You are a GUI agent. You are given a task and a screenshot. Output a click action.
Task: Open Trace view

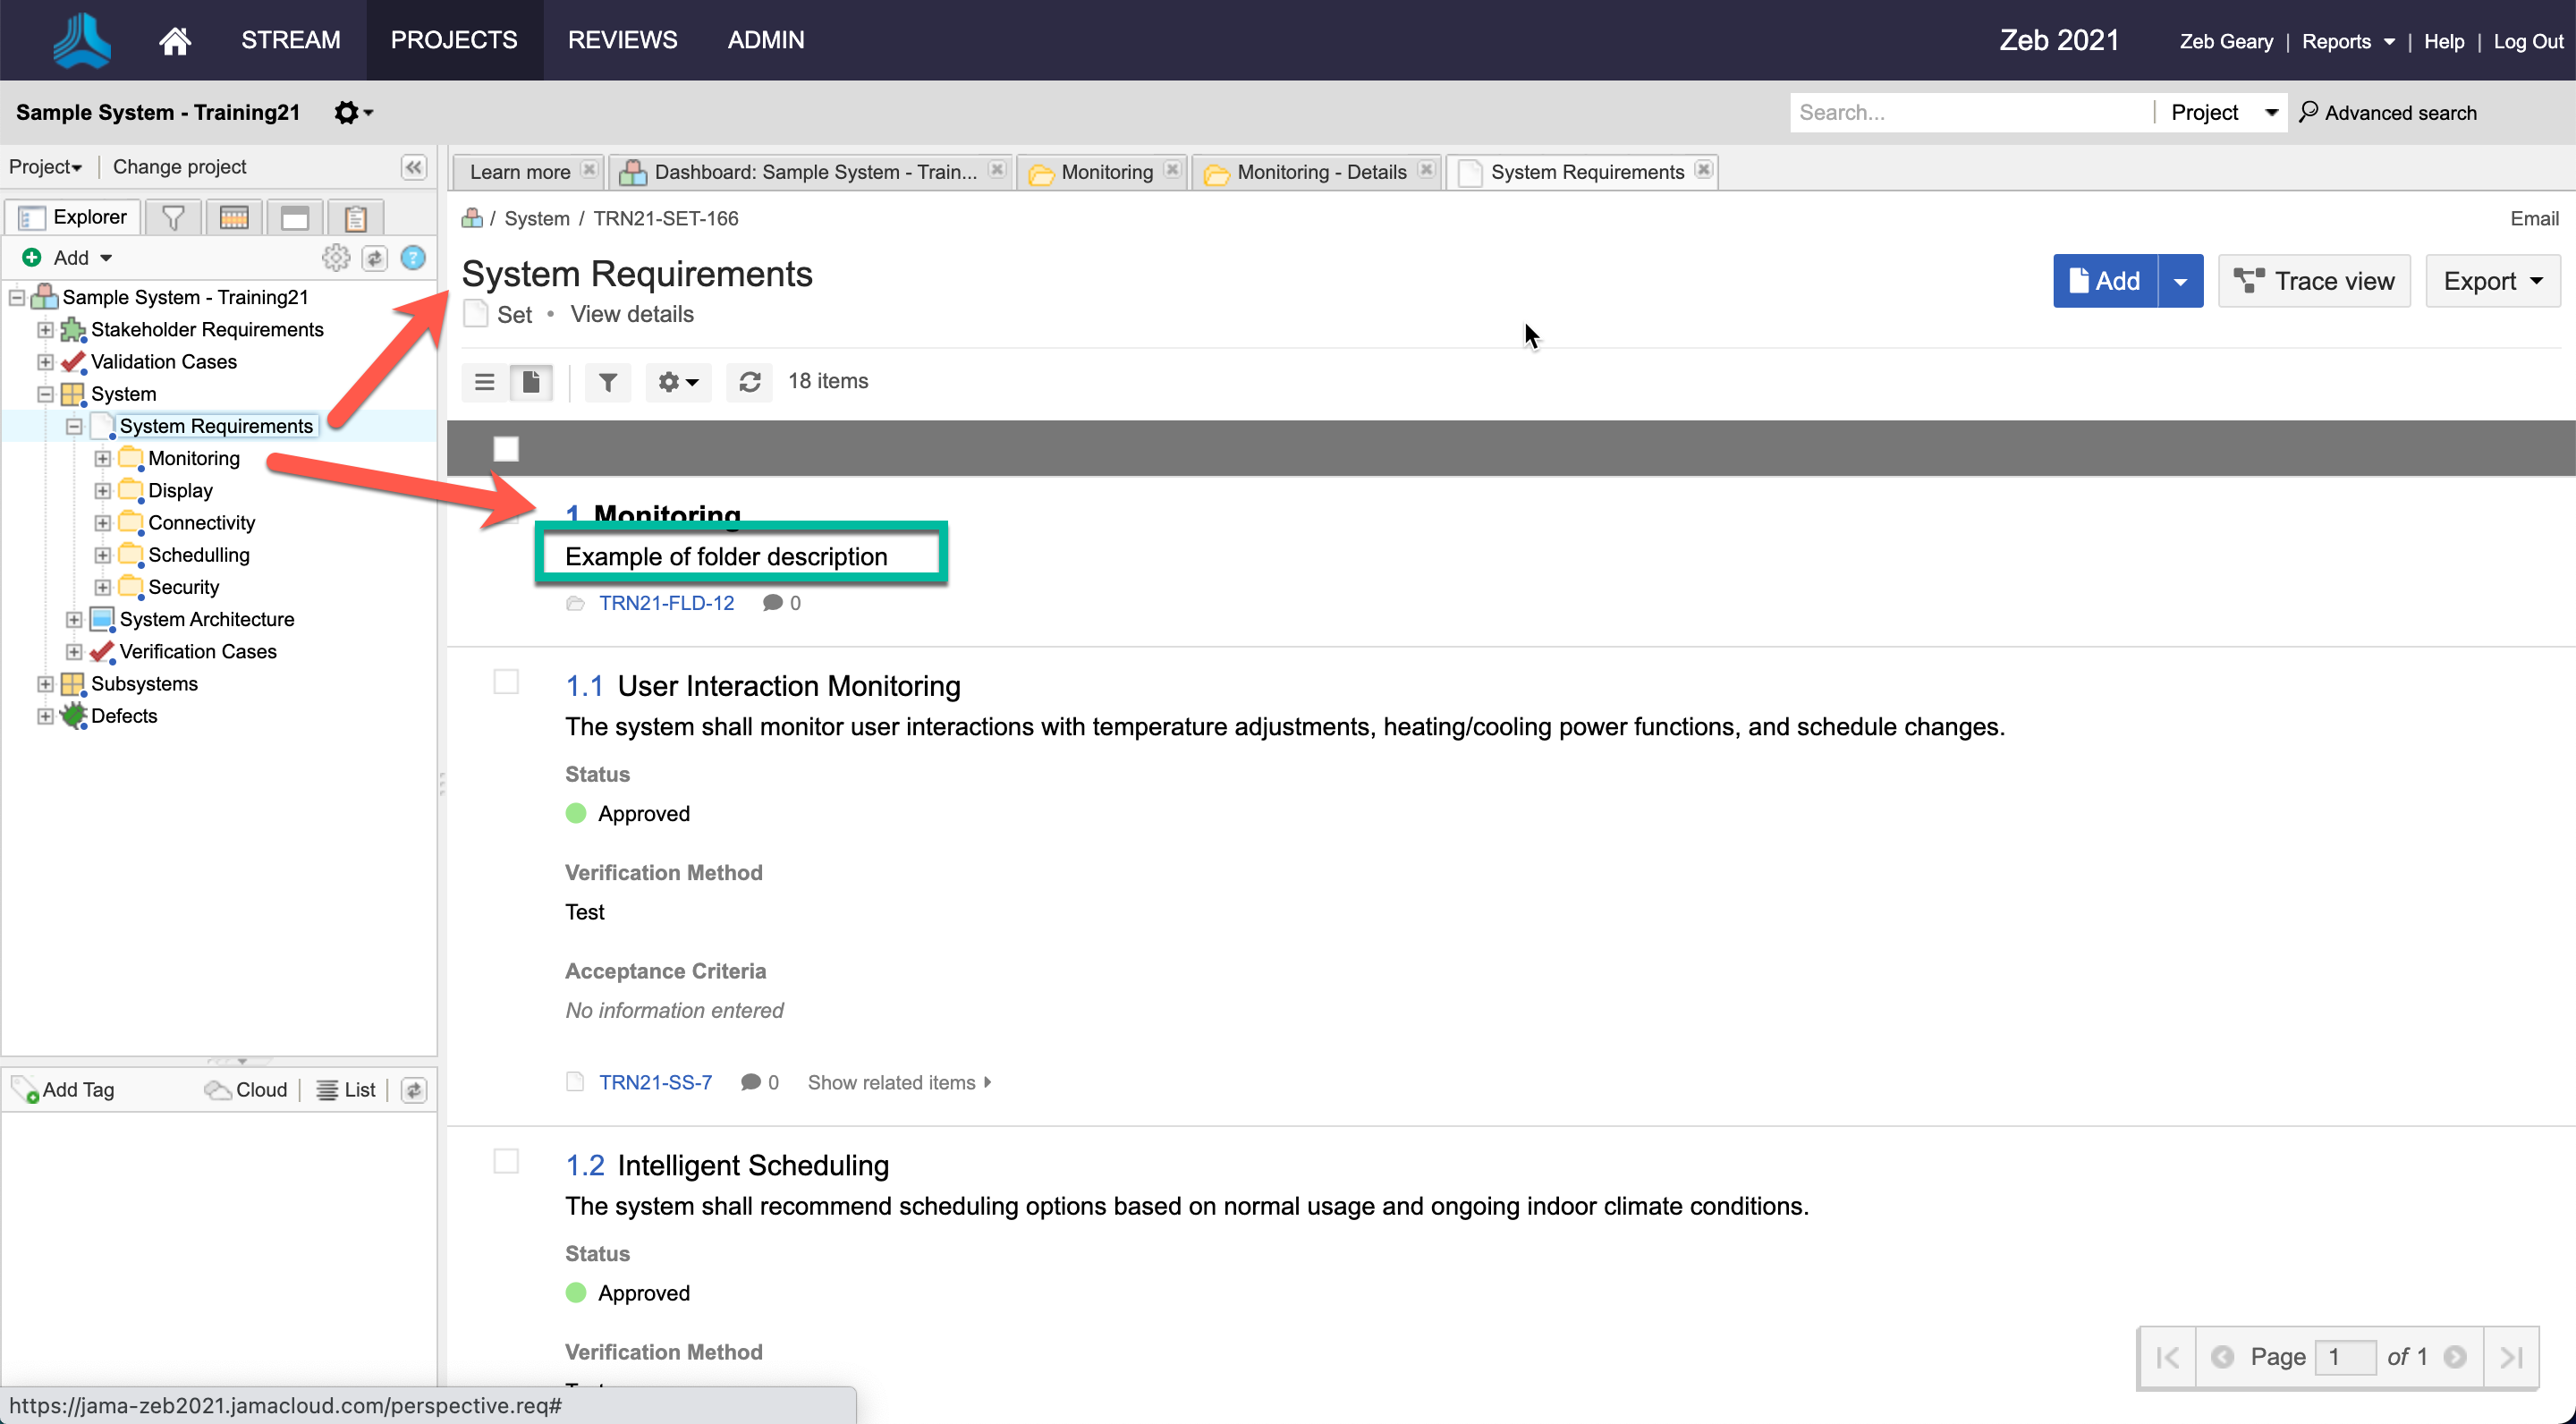click(x=2314, y=281)
